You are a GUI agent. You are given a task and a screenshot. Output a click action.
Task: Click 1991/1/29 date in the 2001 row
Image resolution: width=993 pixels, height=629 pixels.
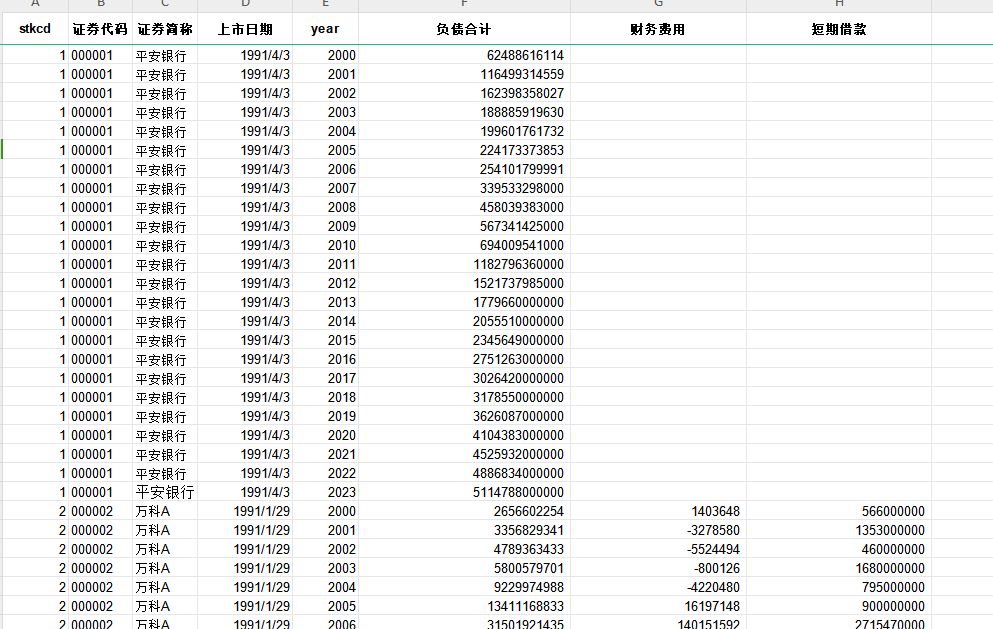[x=245, y=530]
